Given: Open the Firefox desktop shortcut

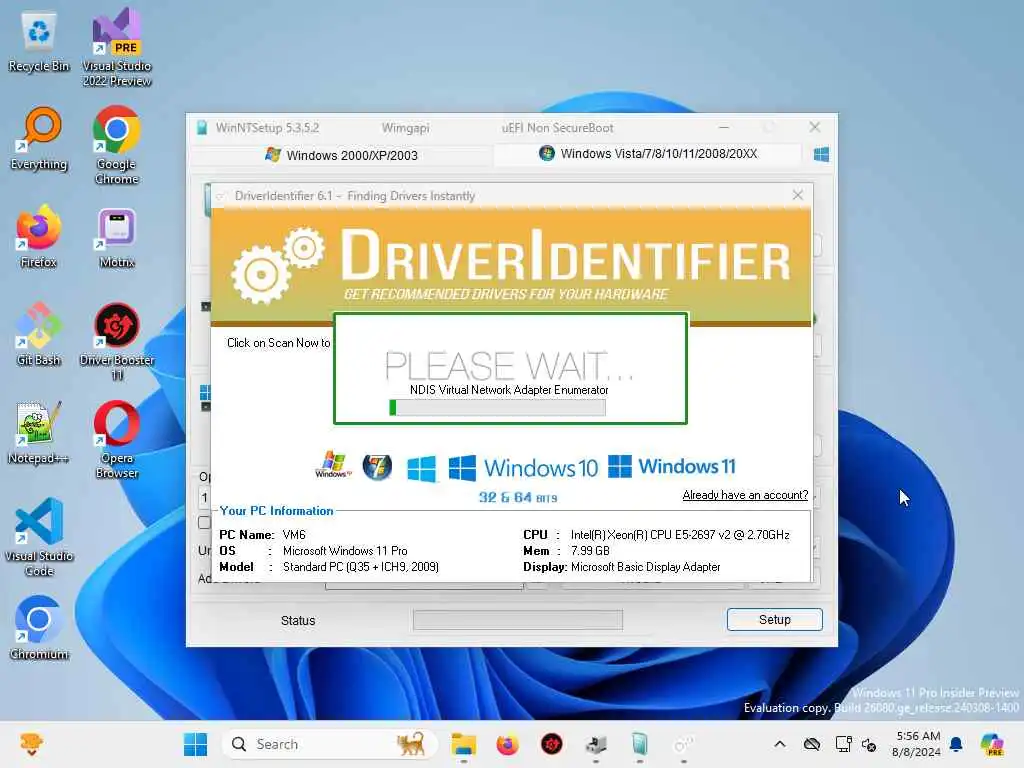Looking at the screenshot, I should [39, 237].
